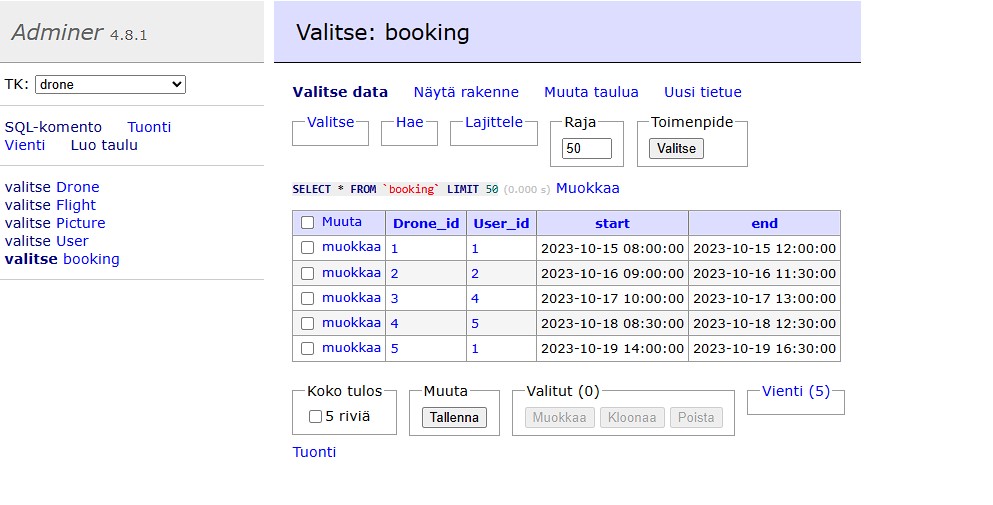Expand the Lajittele sort fieldset
Image resolution: width=993 pixels, height=505 pixels.
[493, 122]
